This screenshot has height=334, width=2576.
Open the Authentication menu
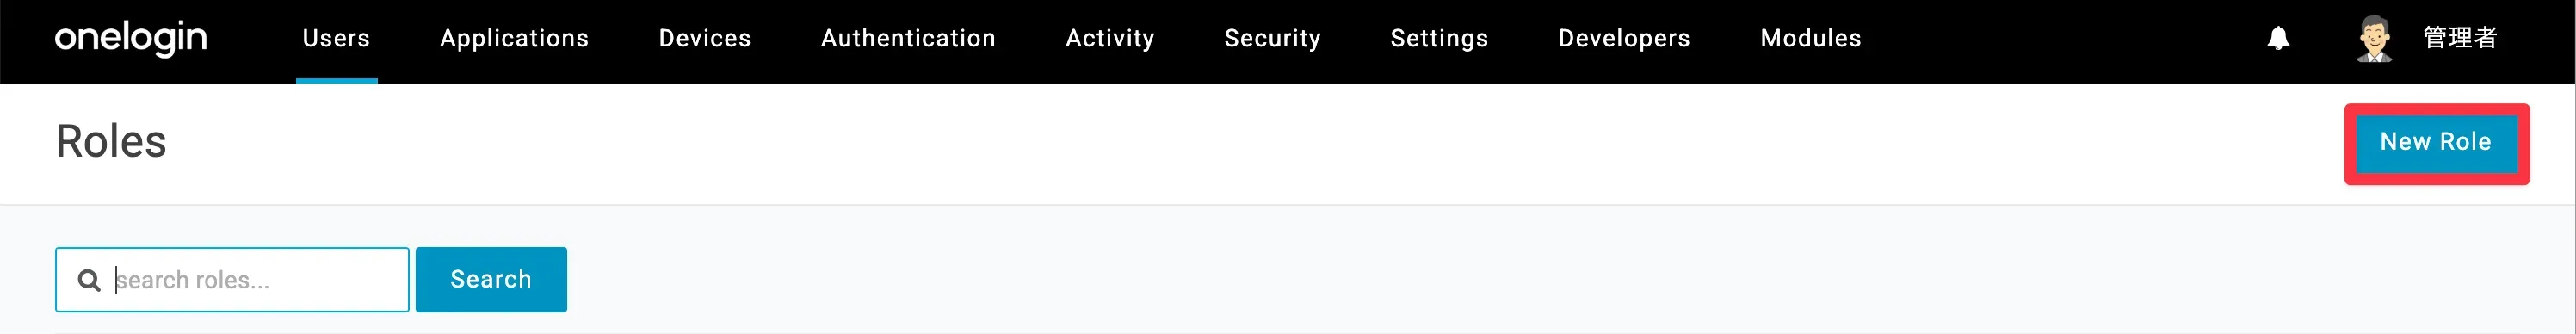coord(908,38)
